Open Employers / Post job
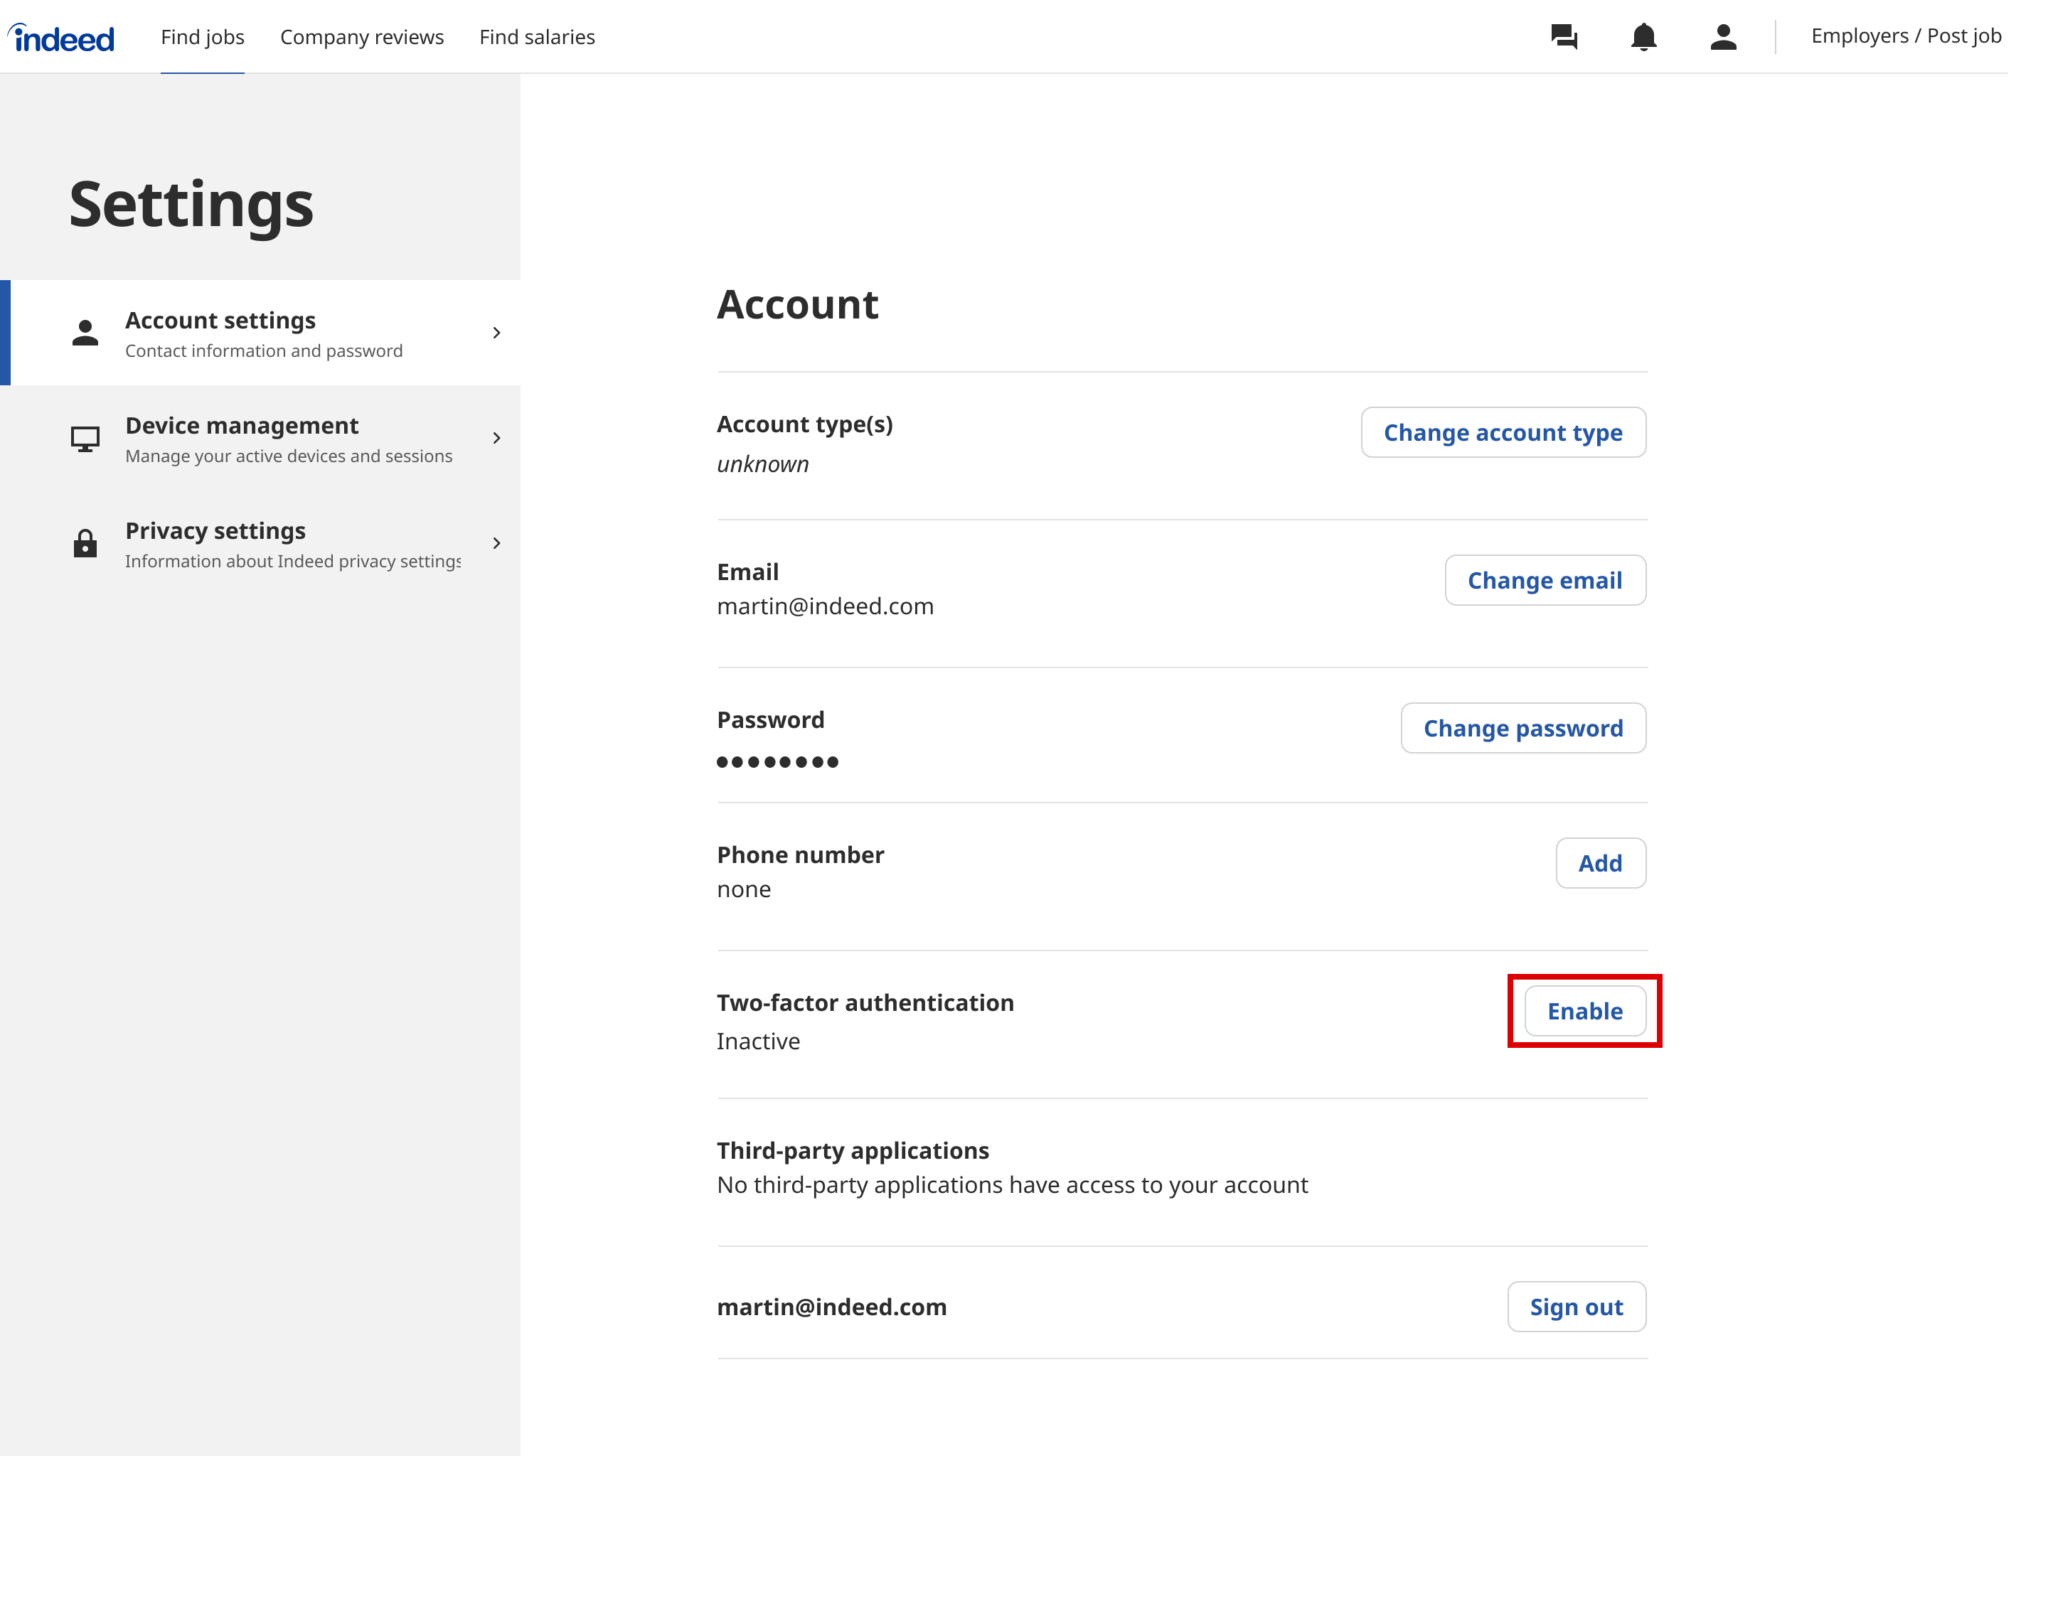Screen dimensions: 2048x1618 (x=1904, y=35)
